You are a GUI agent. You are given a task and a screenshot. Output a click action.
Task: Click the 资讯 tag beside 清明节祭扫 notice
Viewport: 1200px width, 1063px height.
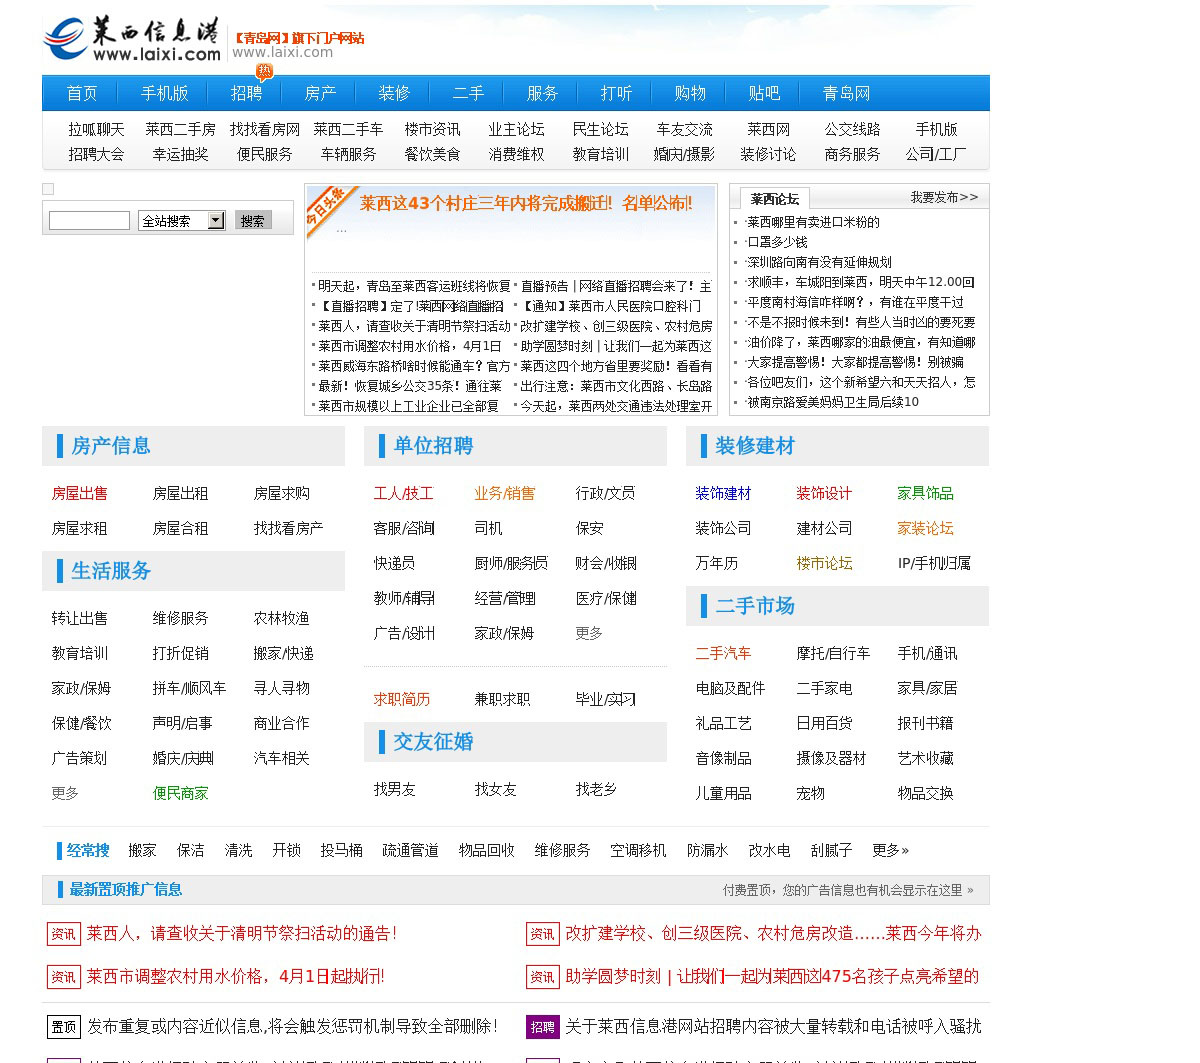click(x=64, y=934)
